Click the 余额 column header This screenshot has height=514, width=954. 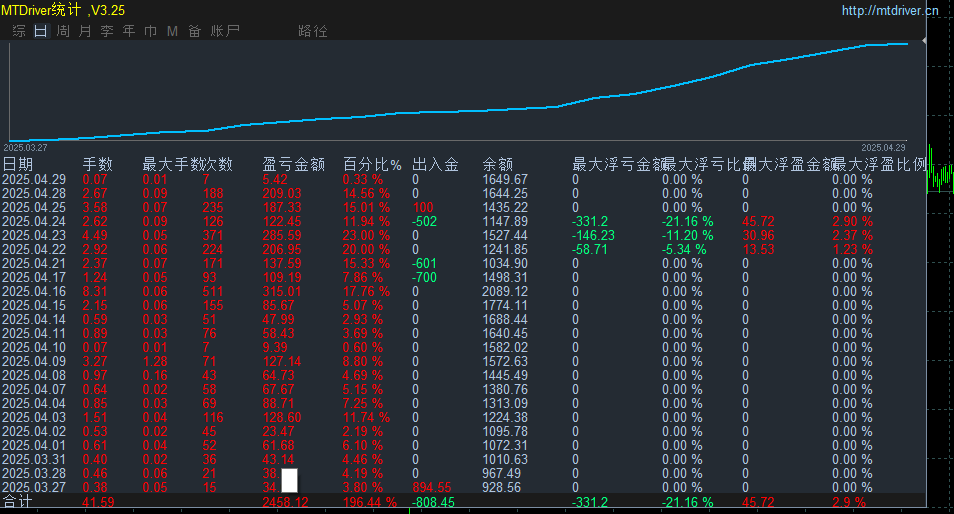coord(498,164)
